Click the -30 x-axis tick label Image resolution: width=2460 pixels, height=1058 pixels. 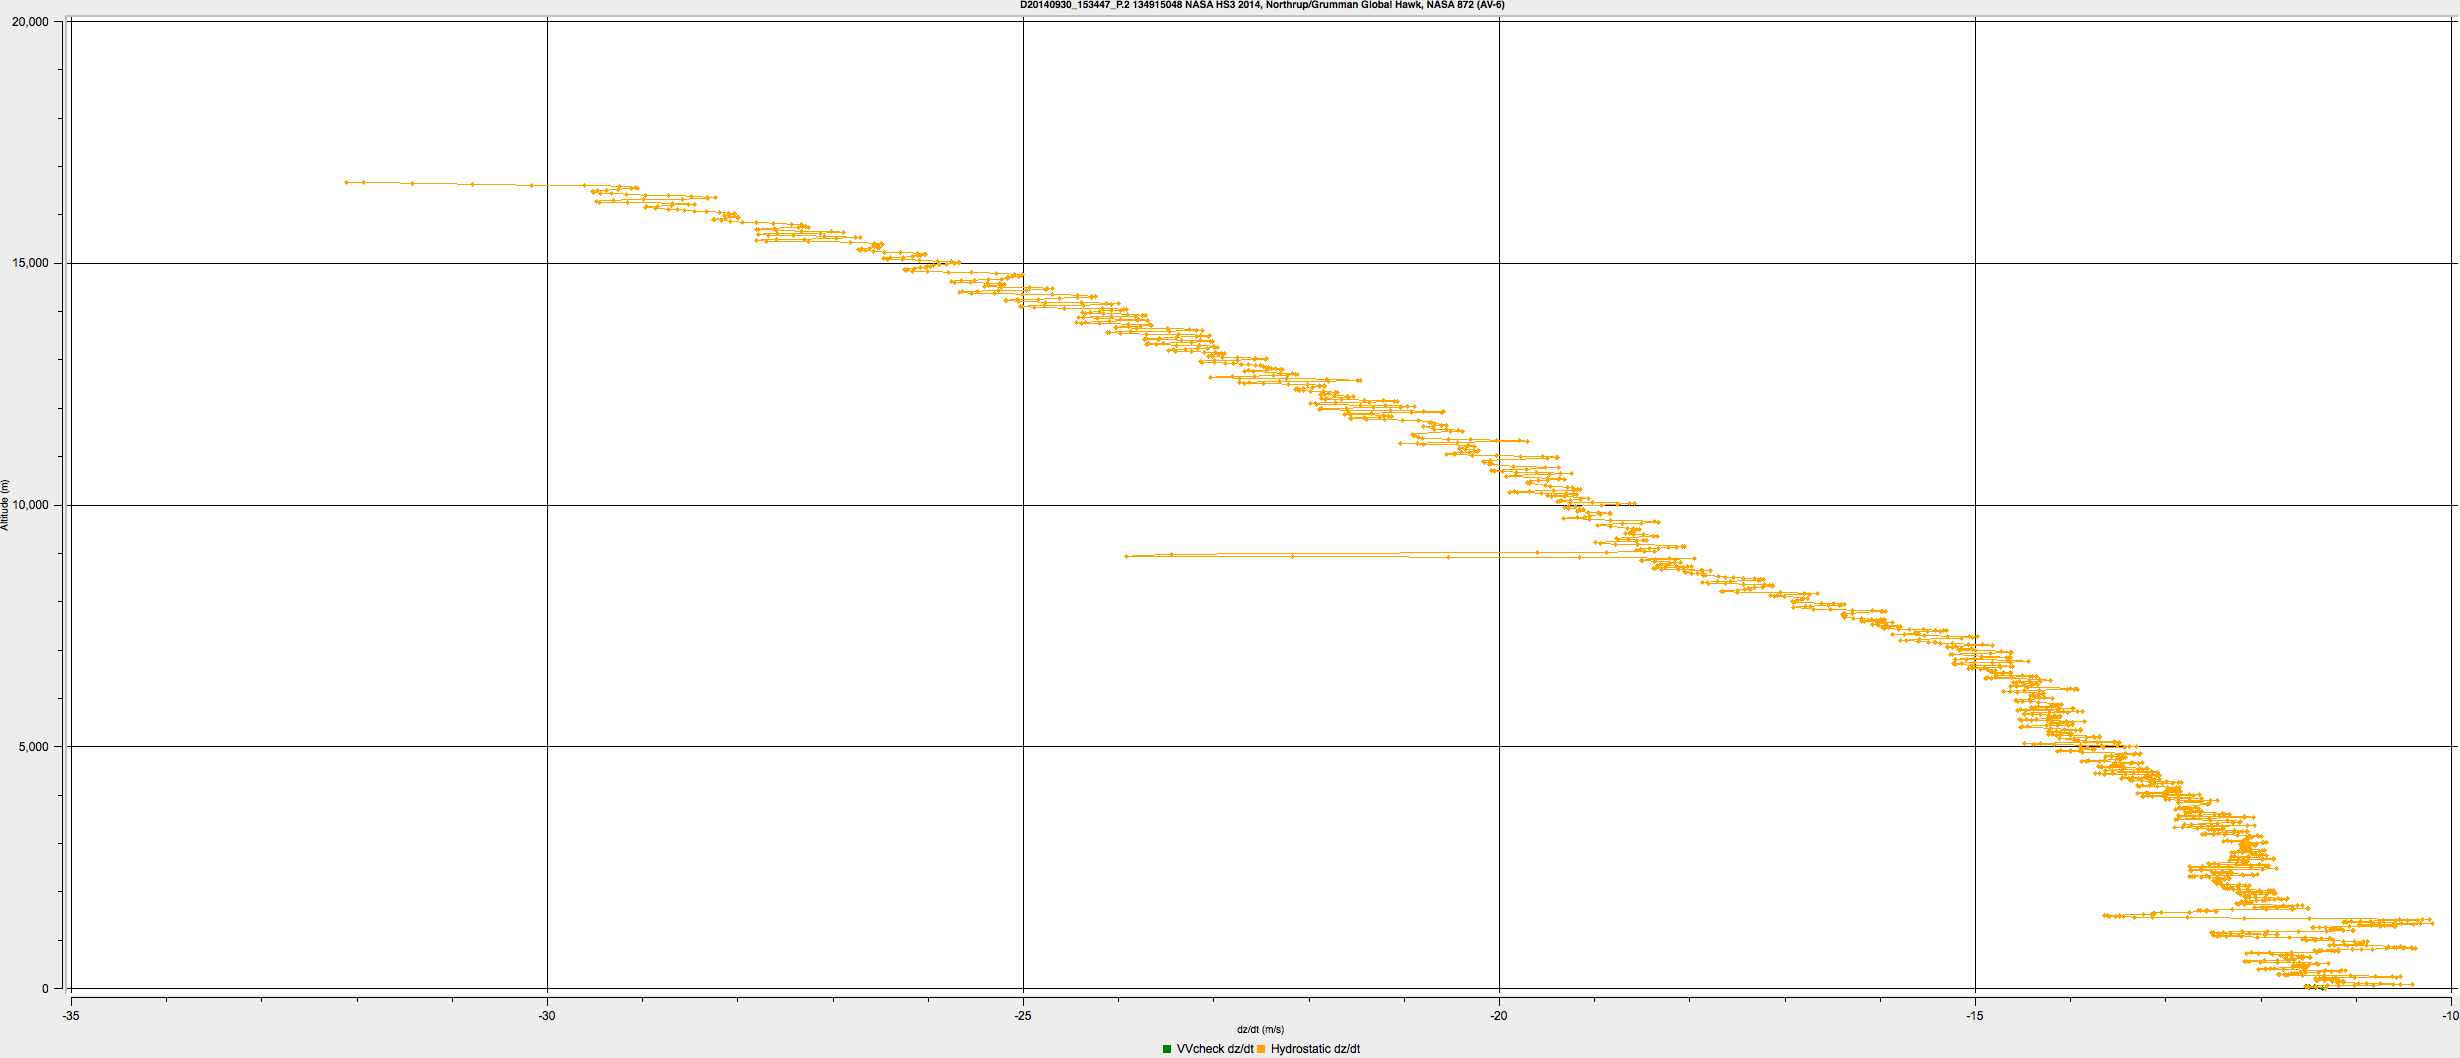click(x=547, y=1016)
